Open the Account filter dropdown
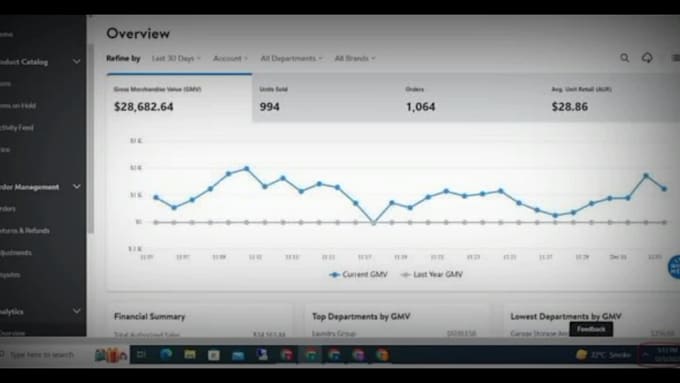This screenshot has height=383, width=680. [x=230, y=58]
